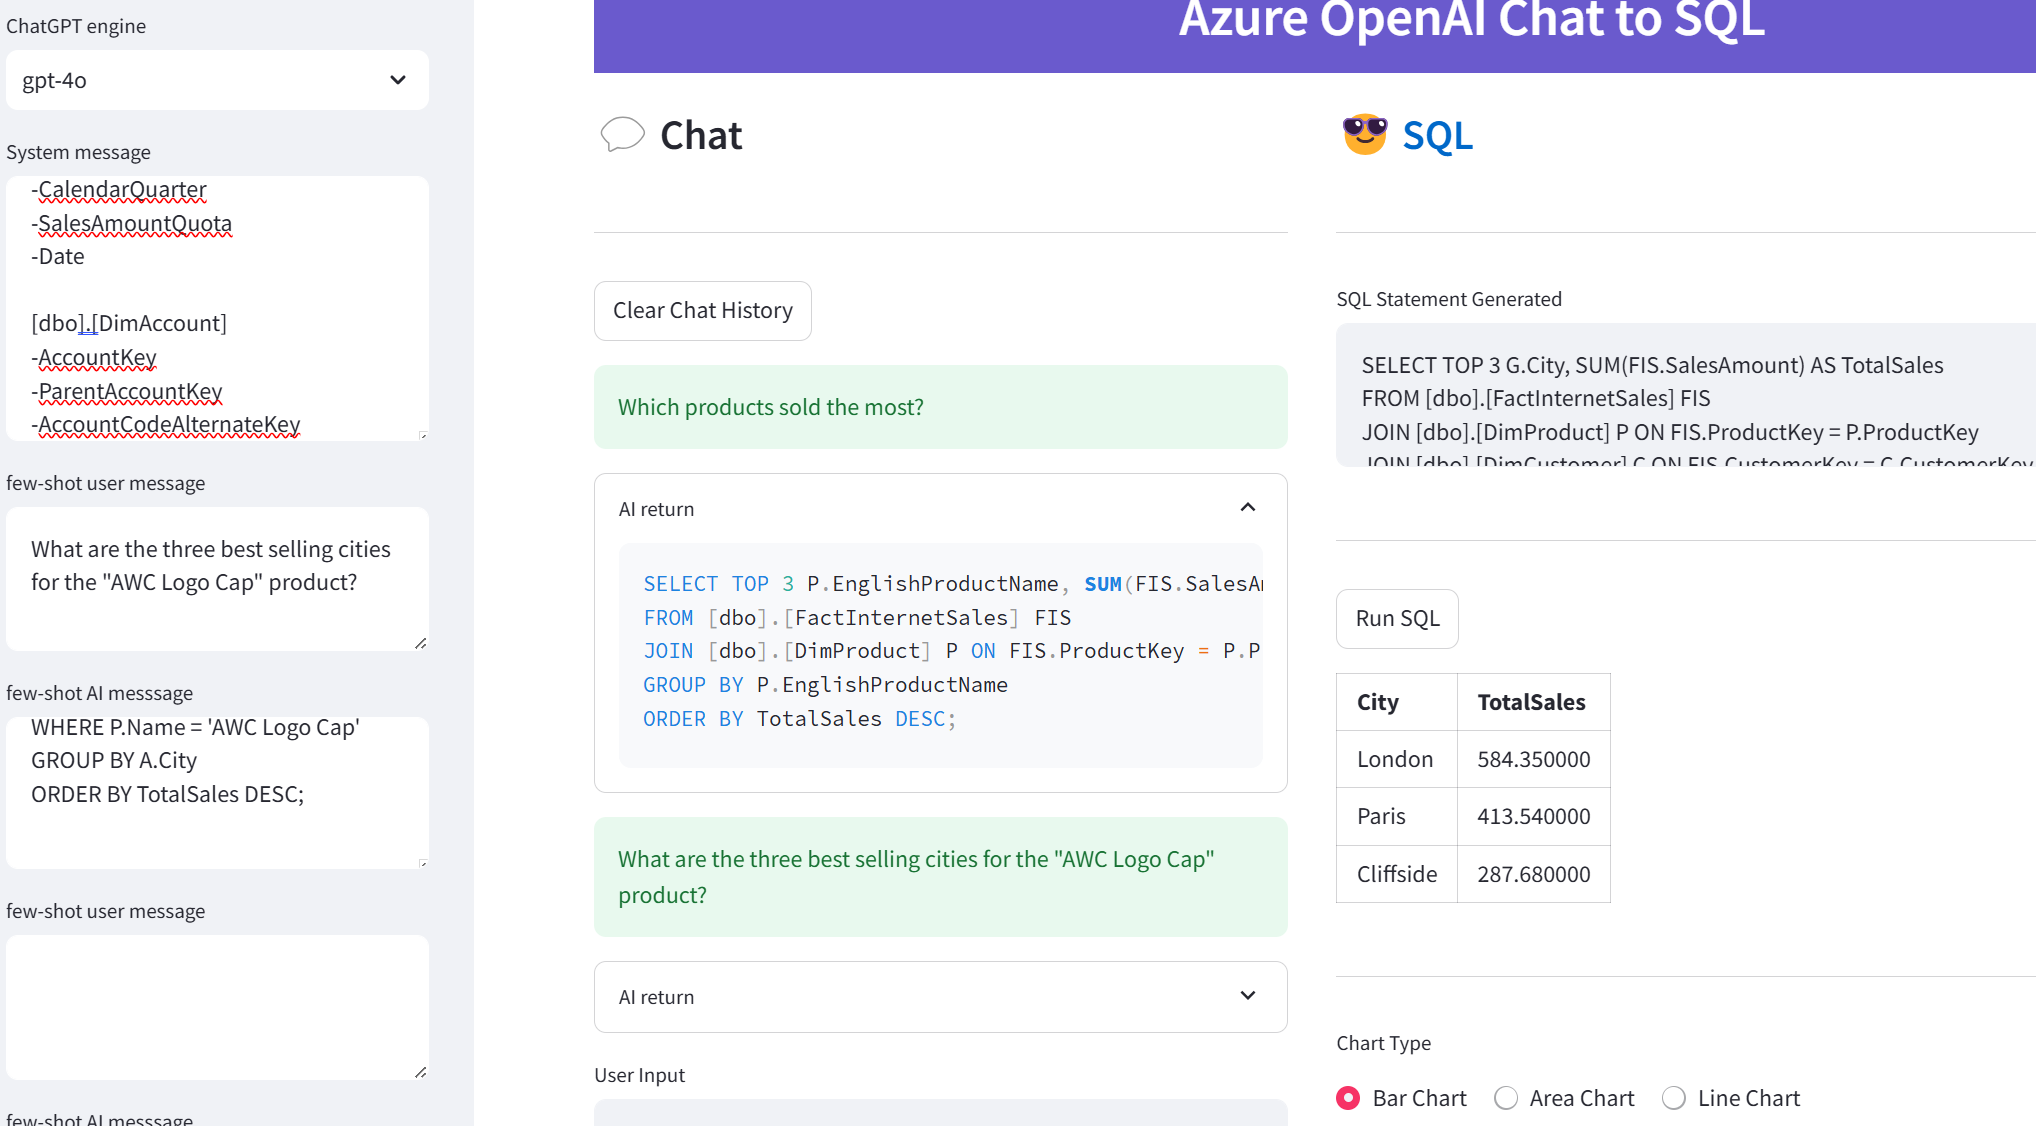Click the Run SQL button icon
Image resolution: width=2036 pixels, height=1126 pixels.
tap(1396, 617)
